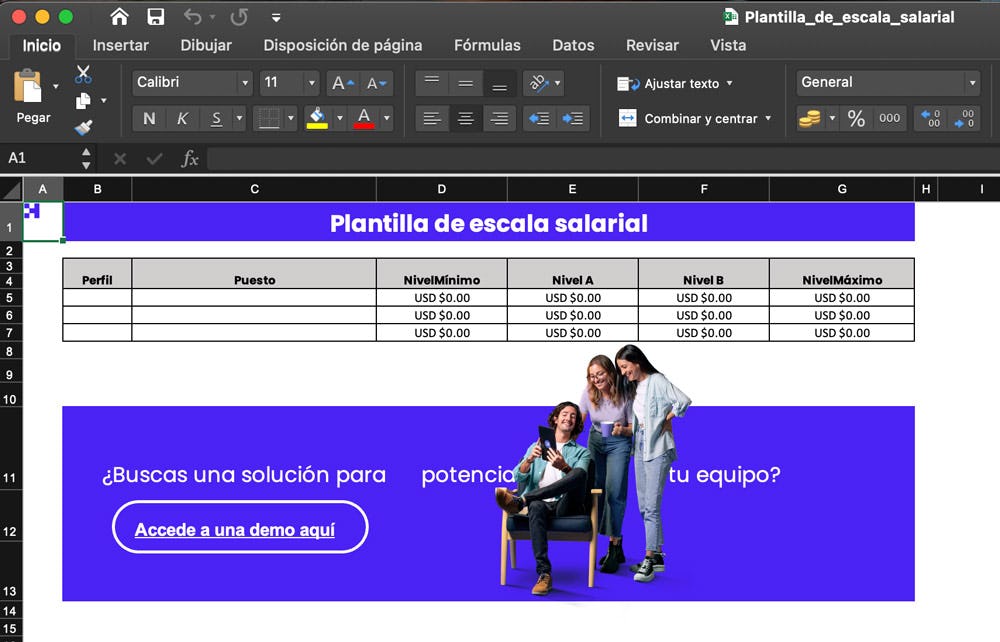Click the Accede a una demo aquí link

235,530
